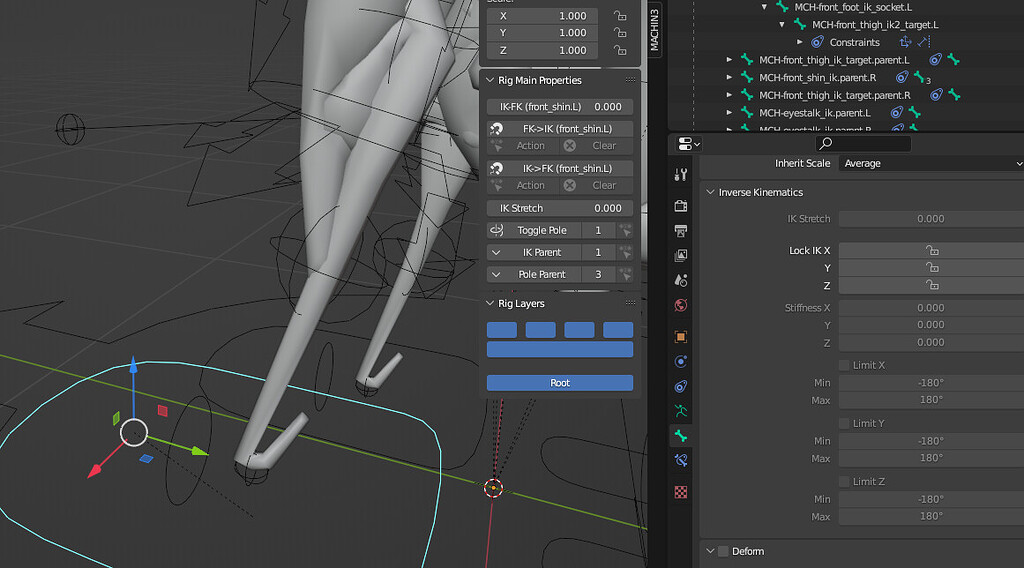The width and height of the screenshot is (1024, 568).
Task: Click the FK->IK snap icon
Action: [x=496, y=129]
